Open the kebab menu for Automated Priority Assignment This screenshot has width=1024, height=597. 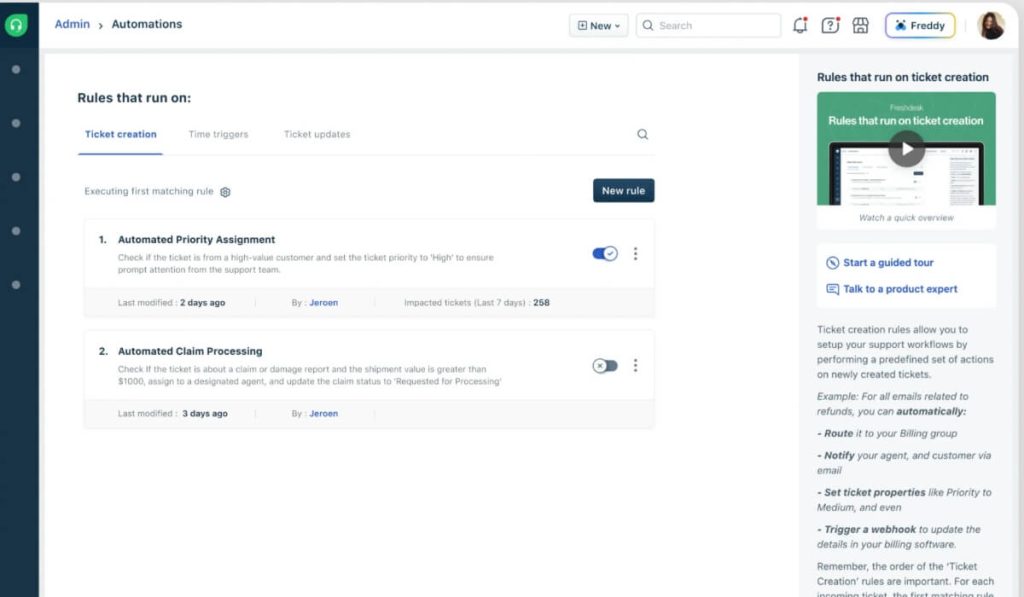tap(636, 254)
